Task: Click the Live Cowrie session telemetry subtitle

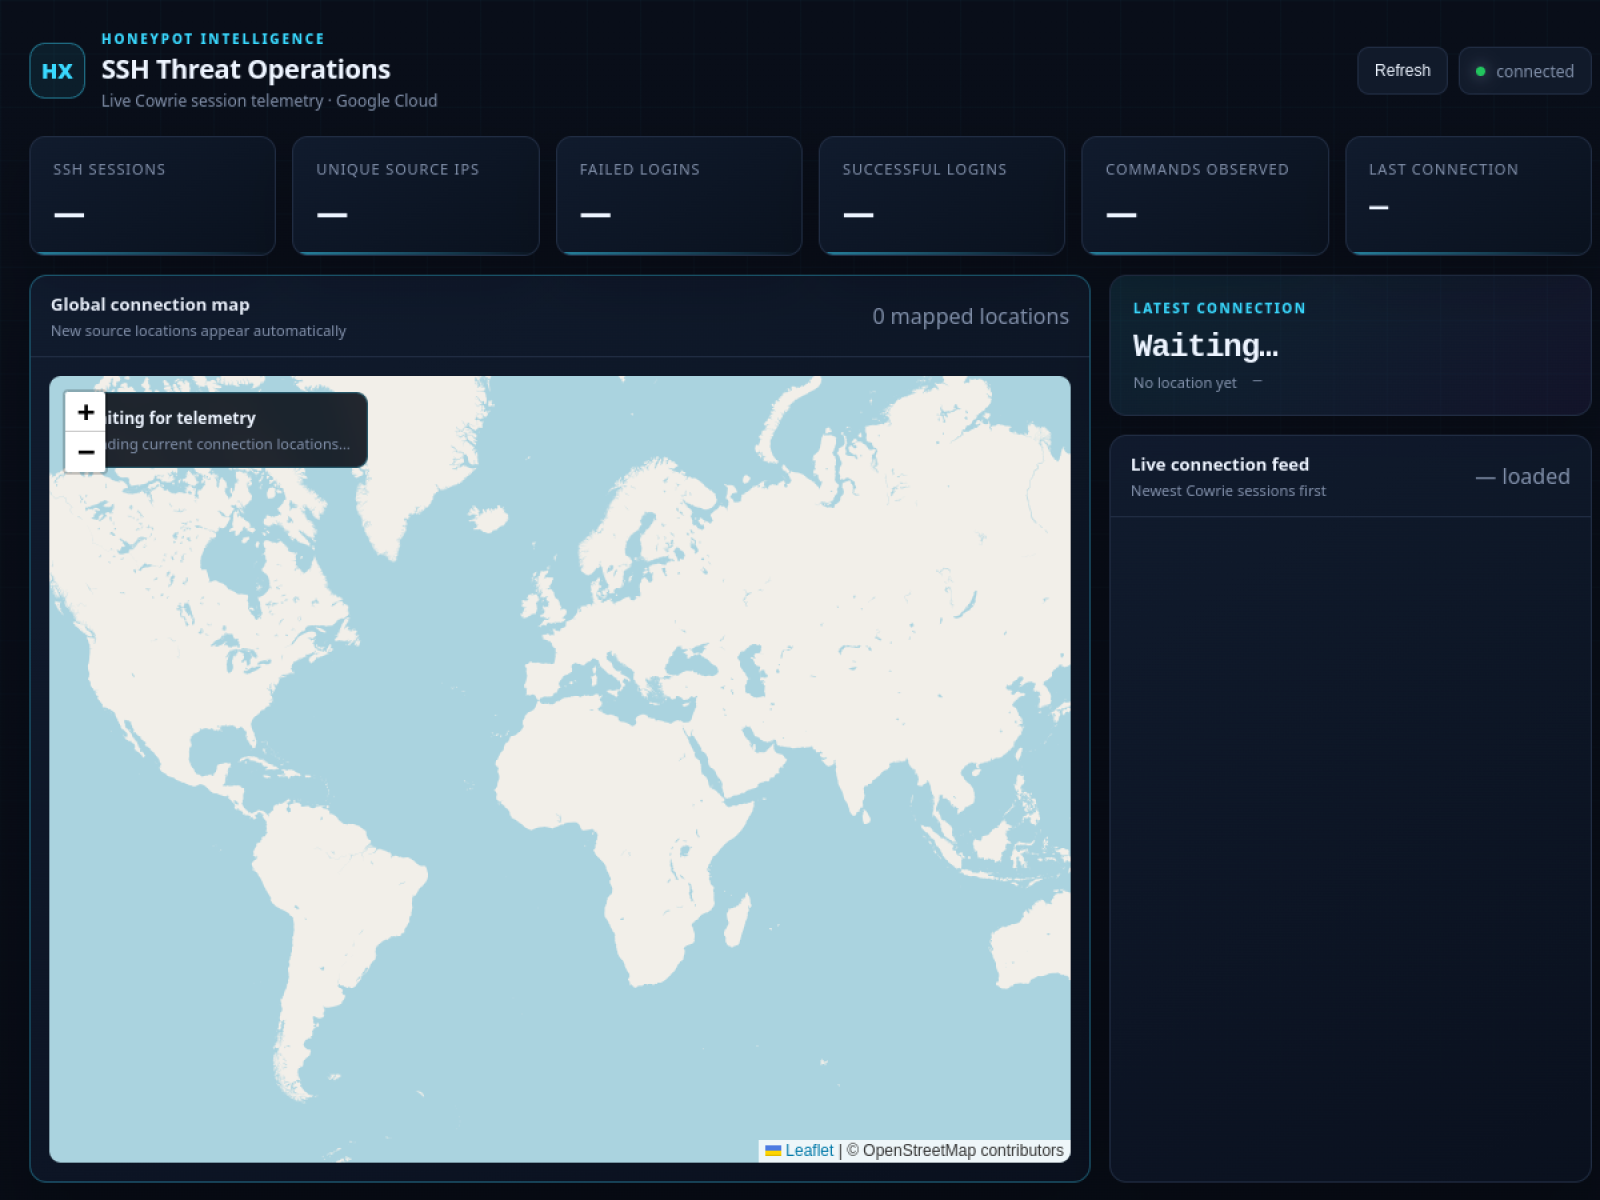Action: tap(269, 101)
